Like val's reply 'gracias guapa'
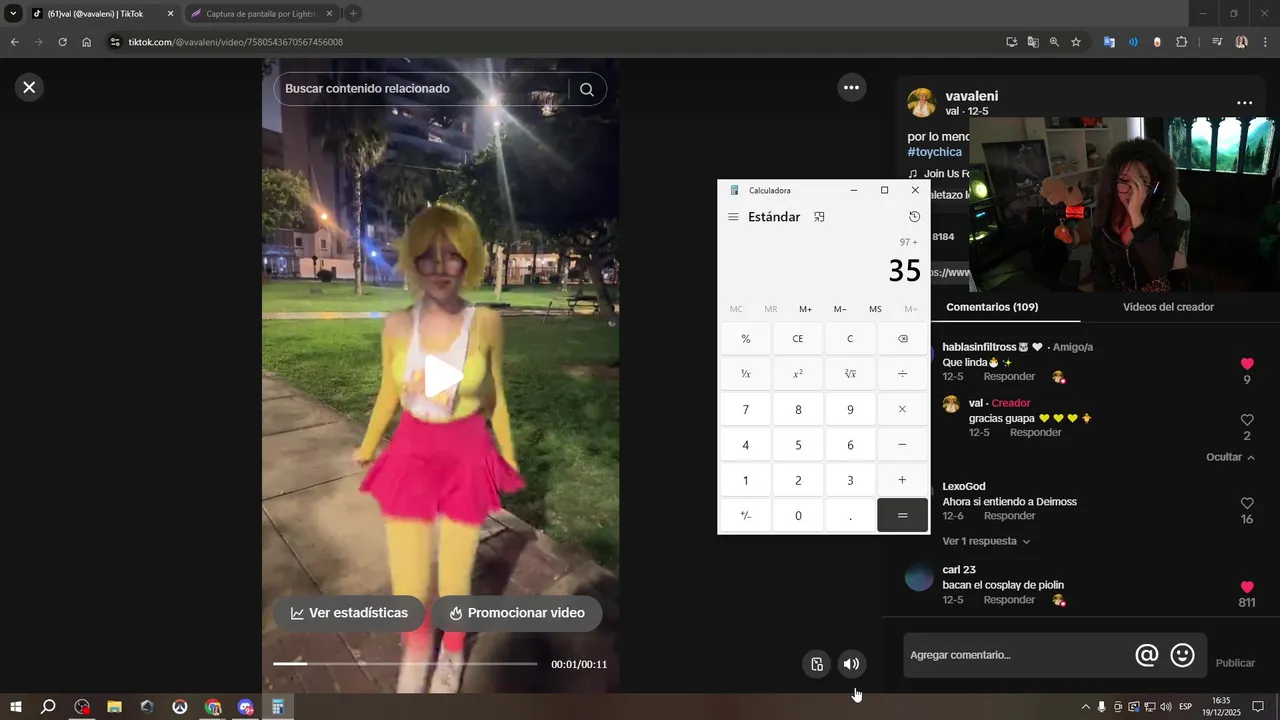Viewport: 1280px width, 720px height. [1247, 421]
